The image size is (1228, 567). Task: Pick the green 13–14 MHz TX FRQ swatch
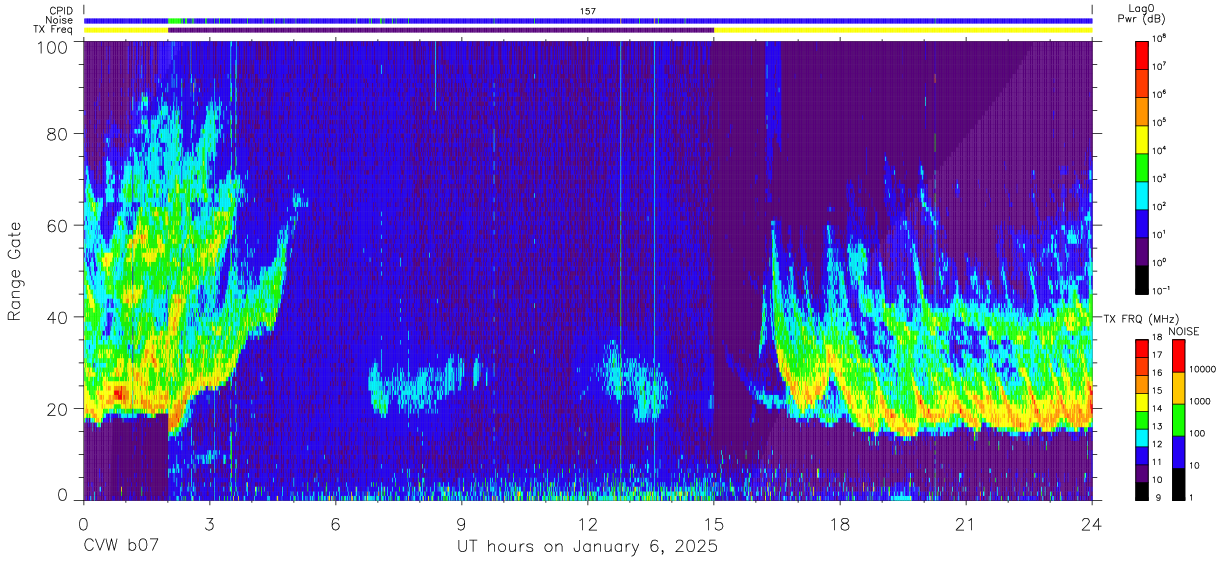(x=1142, y=418)
